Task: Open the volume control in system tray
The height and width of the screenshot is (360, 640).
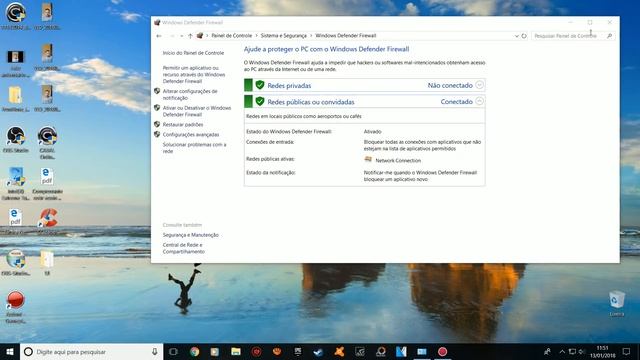Action: tap(582, 351)
